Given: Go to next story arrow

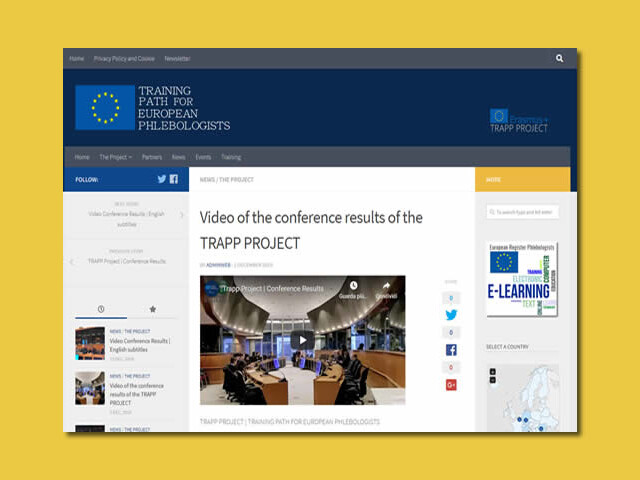Looking at the screenshot, I should (182, 215).
